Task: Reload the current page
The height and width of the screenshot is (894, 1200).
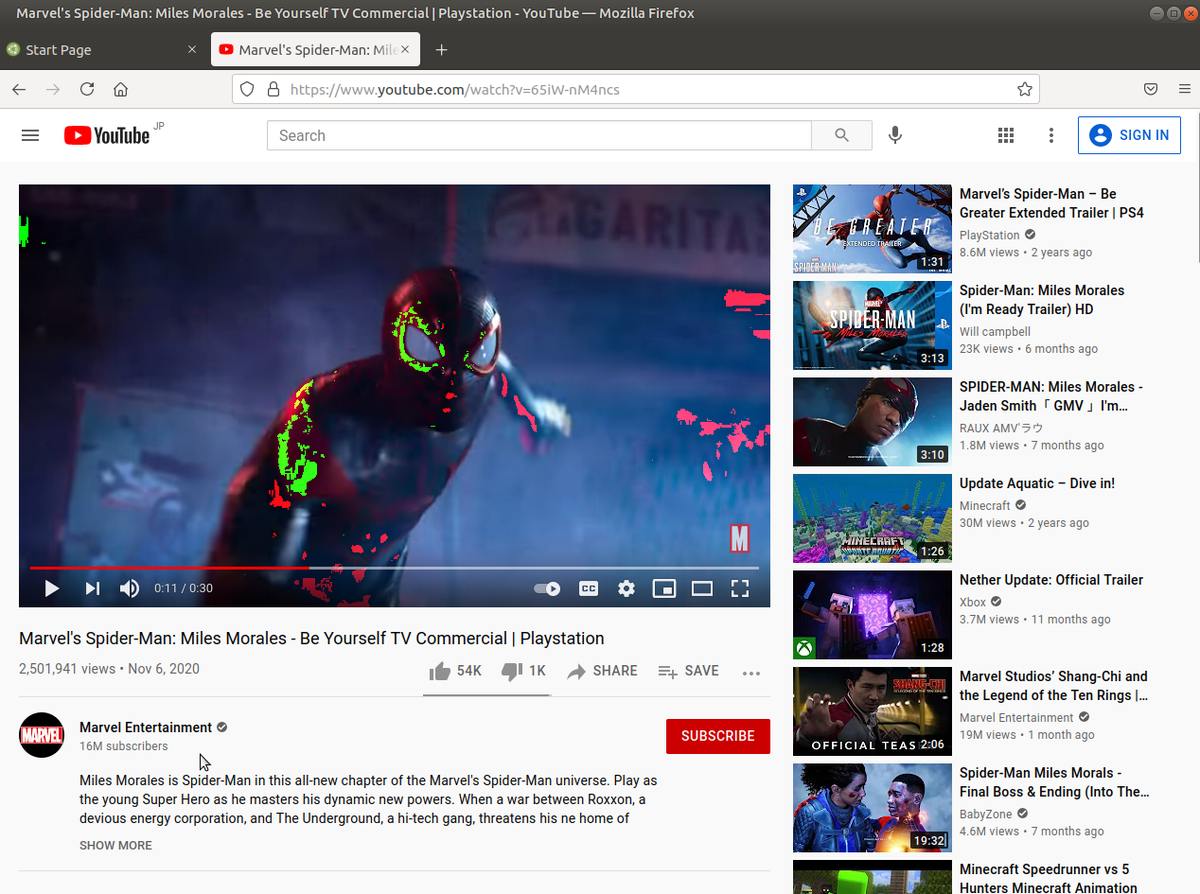Action: pos(87,89)
